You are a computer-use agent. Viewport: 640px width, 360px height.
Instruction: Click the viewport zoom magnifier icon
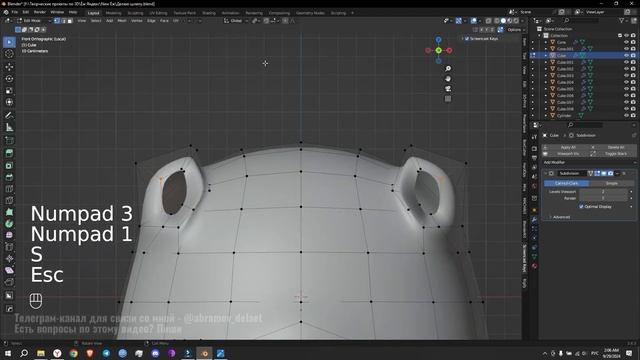448,69
